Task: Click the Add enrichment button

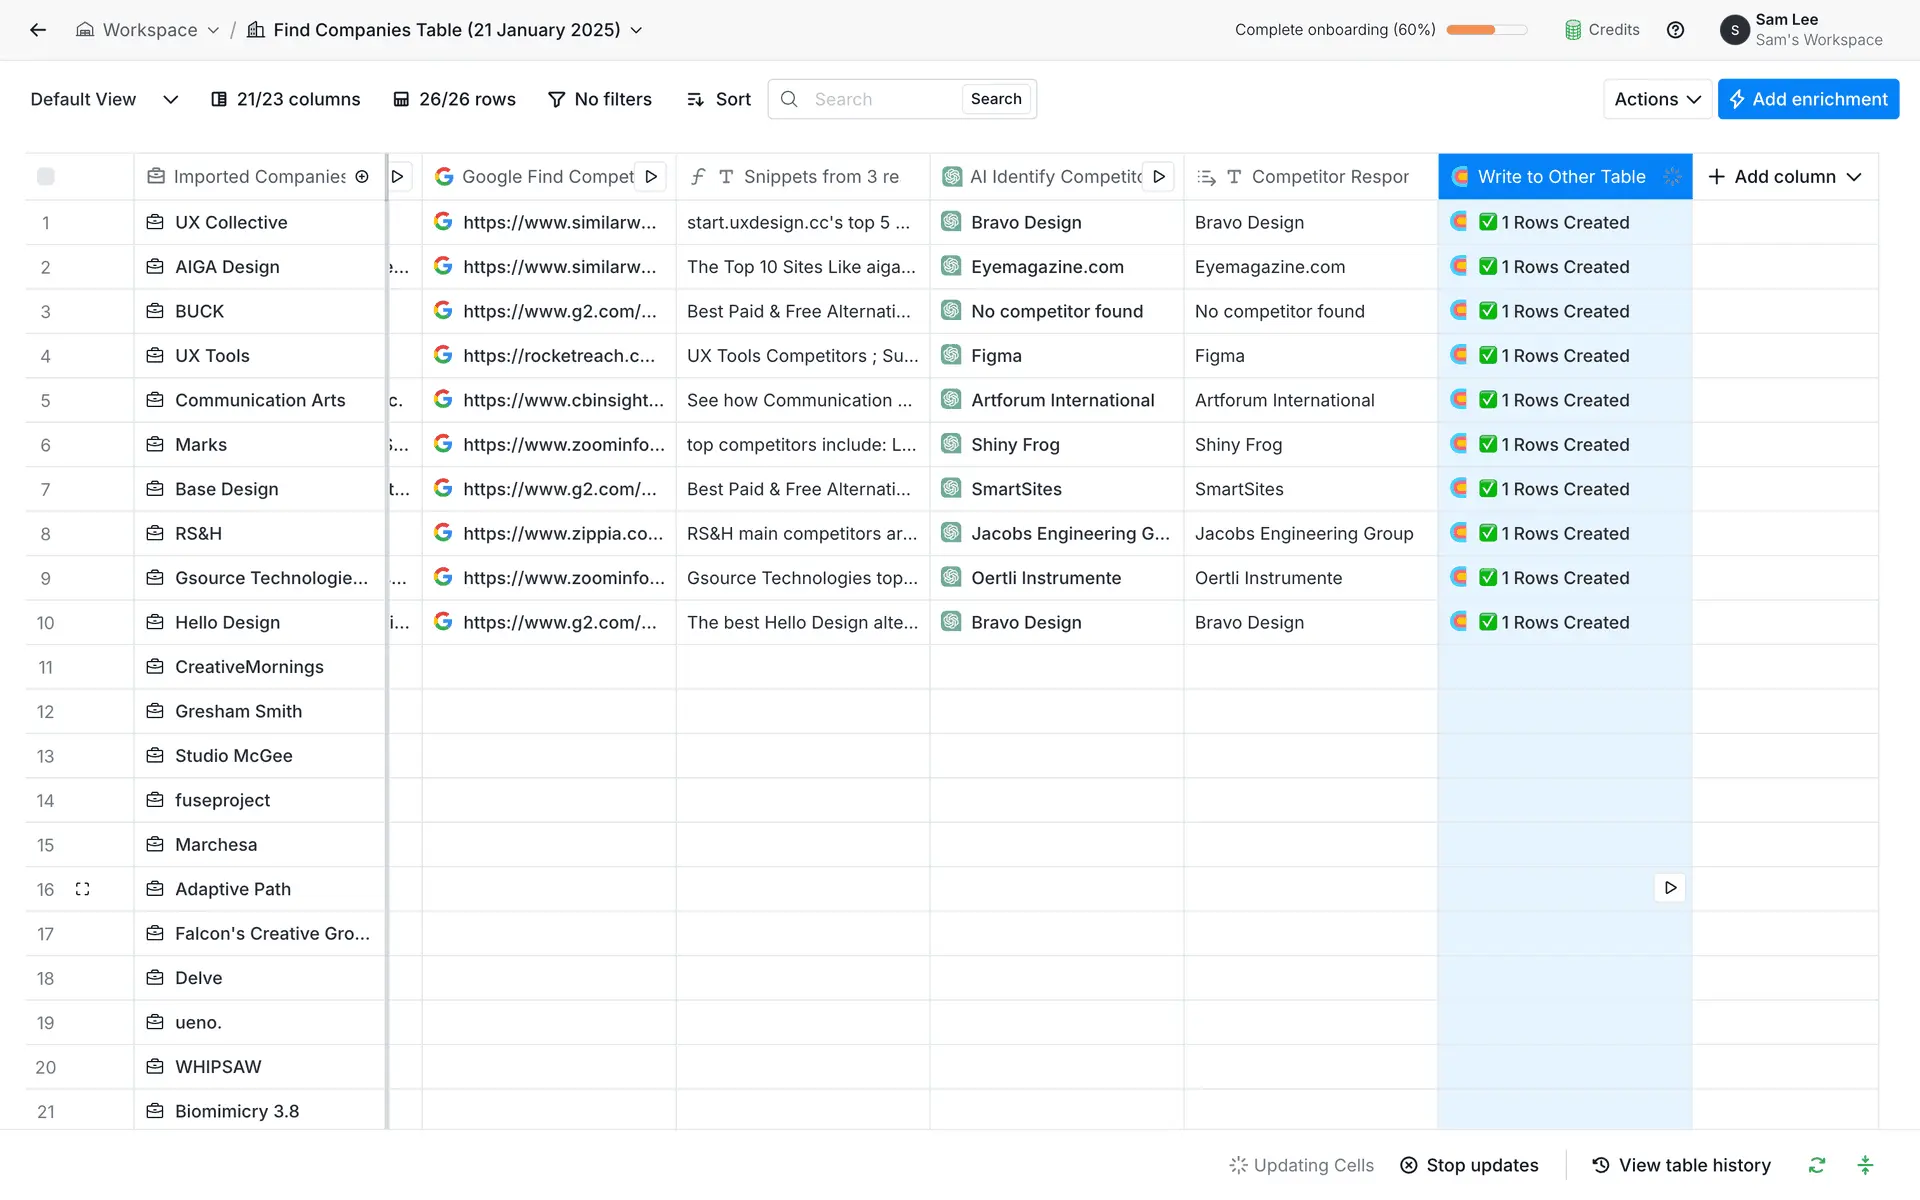Action: (x=1808, y=99)
